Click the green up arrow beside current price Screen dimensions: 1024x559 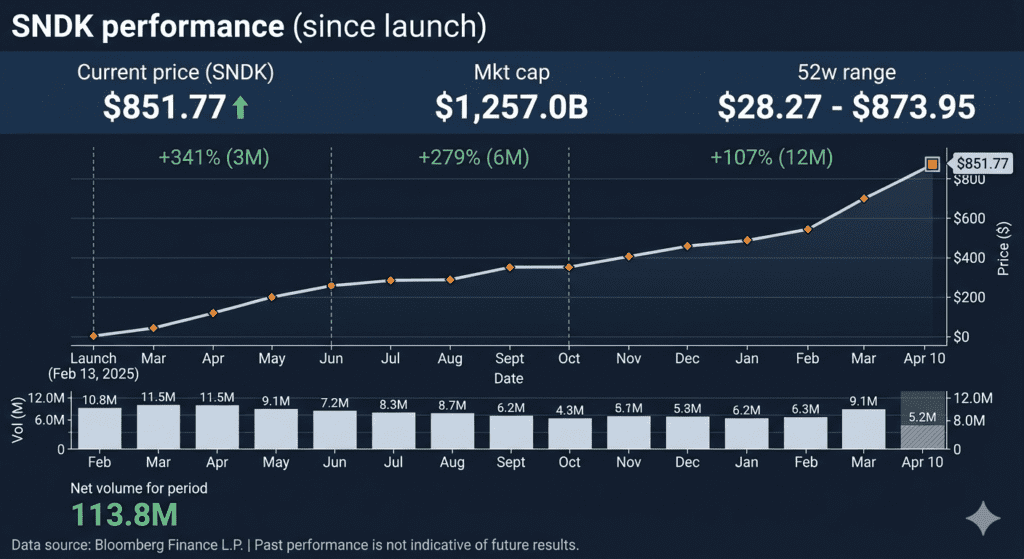click(x=240, y=108)
